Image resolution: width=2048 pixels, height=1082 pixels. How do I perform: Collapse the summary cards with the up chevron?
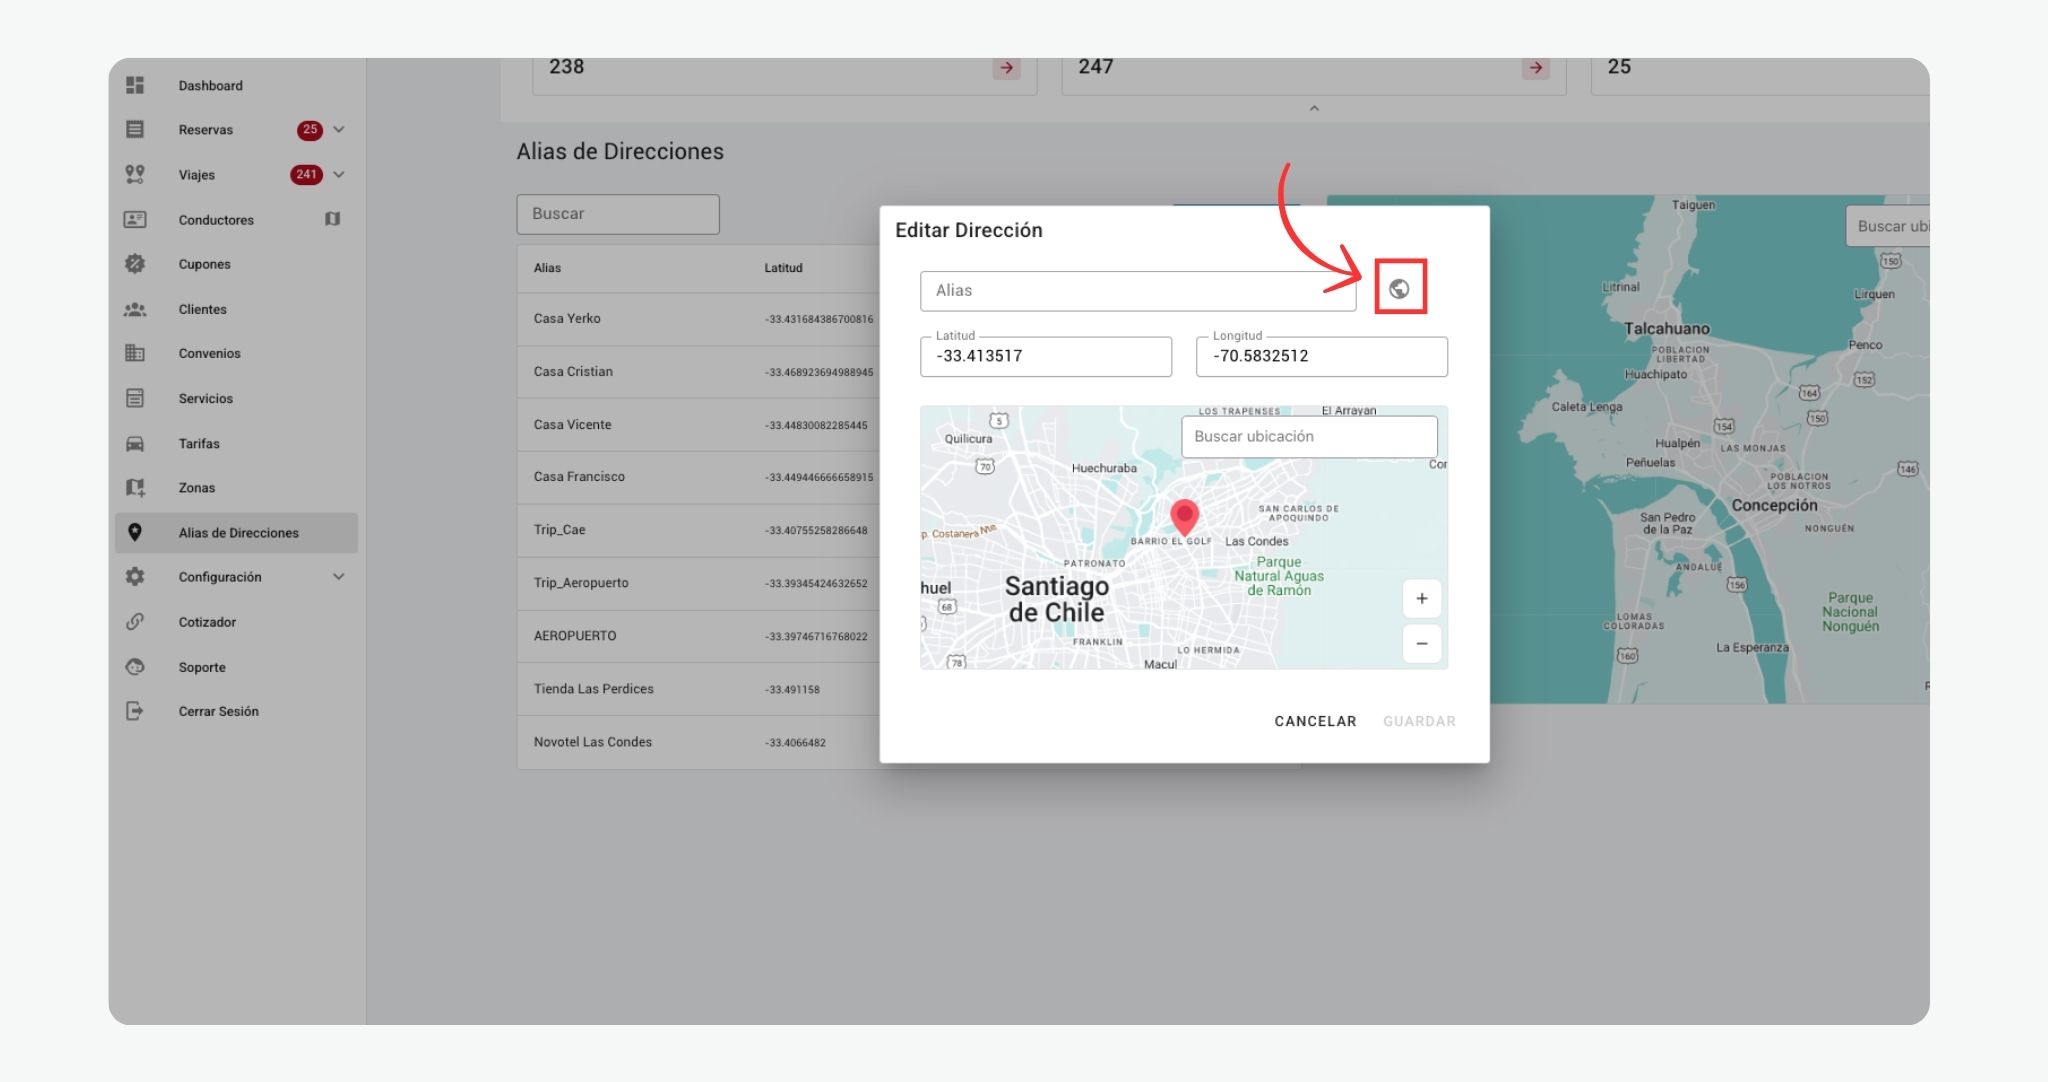pyautogui.click(x=1314, y=108)
